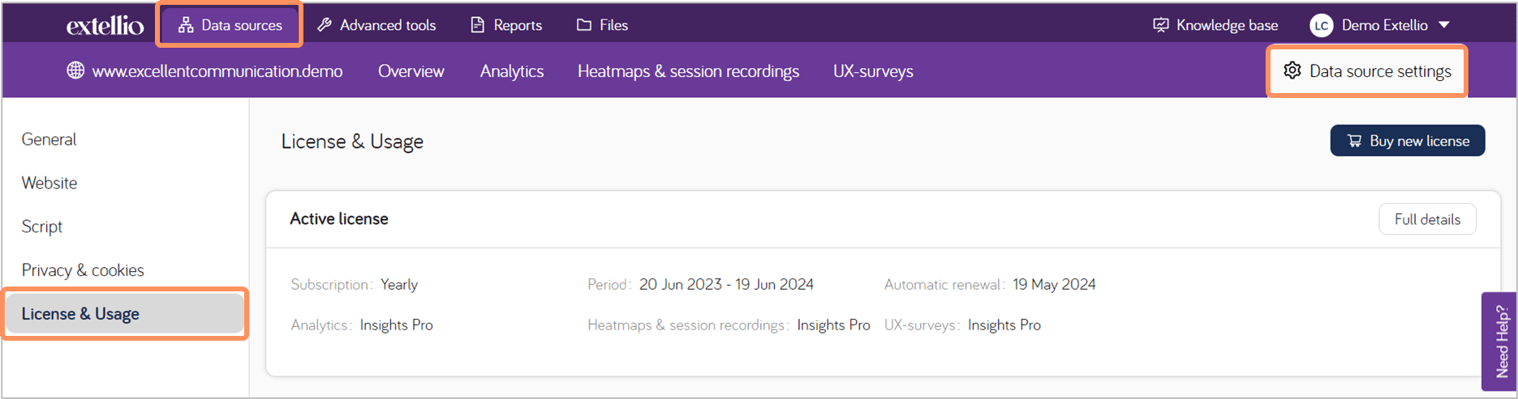This screenshot has height=399, width=1518.
Task: Open the Script settings section
Action: pos(42,227)
